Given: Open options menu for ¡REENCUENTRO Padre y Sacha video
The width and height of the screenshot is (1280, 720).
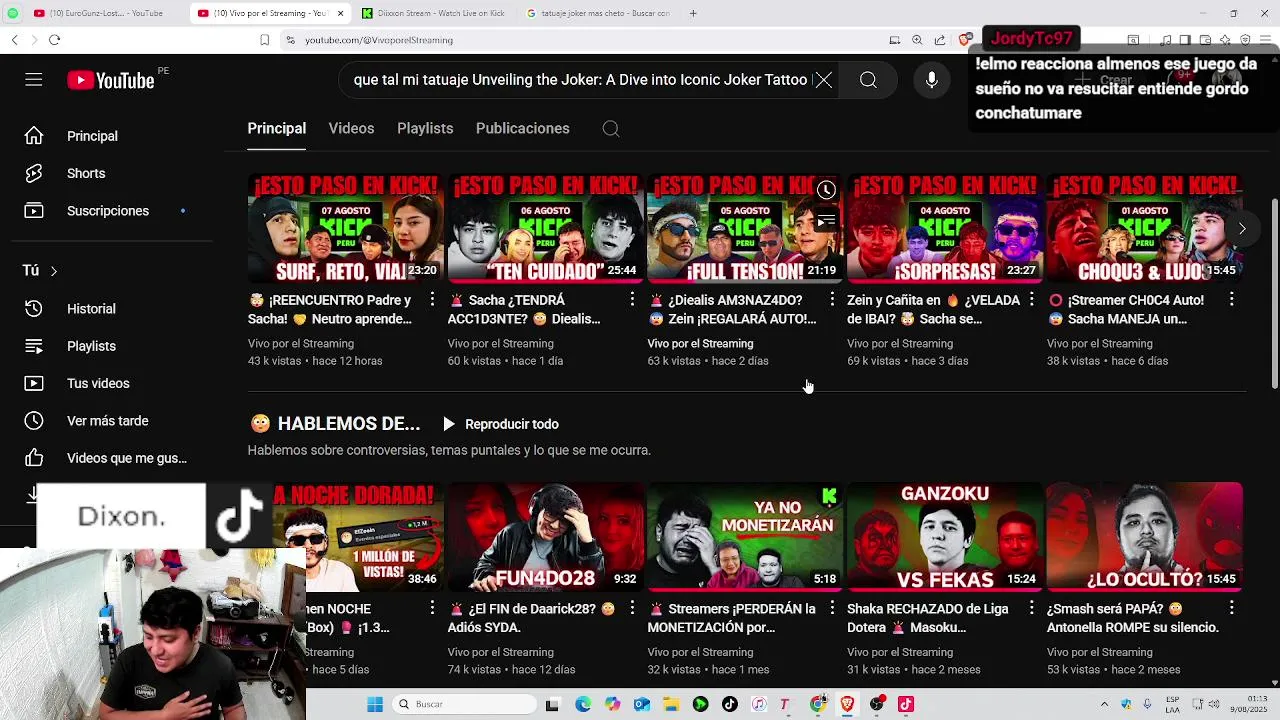Looking at the screenshot, I should [x=432, y=300].
